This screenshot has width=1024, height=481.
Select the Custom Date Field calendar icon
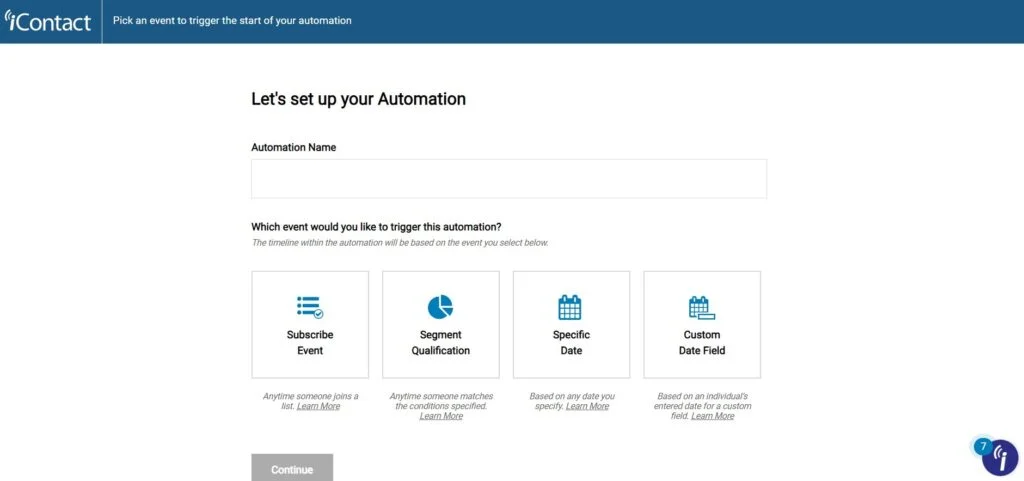[x=701, y=307]
